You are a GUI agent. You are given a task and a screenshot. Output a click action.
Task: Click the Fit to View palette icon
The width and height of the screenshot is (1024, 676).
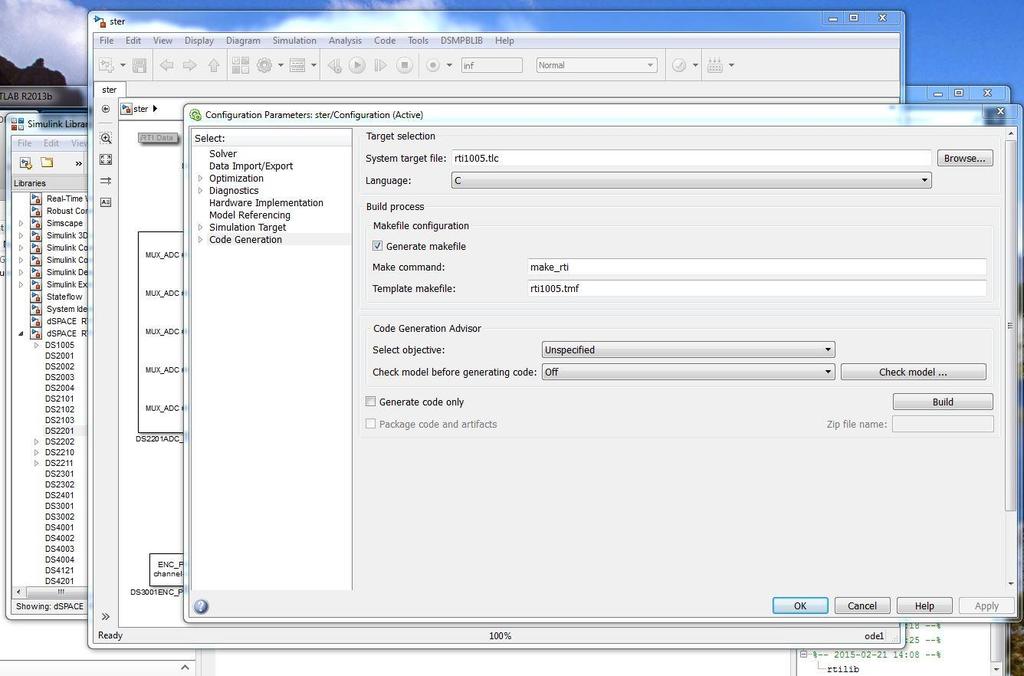coord(106,159)
